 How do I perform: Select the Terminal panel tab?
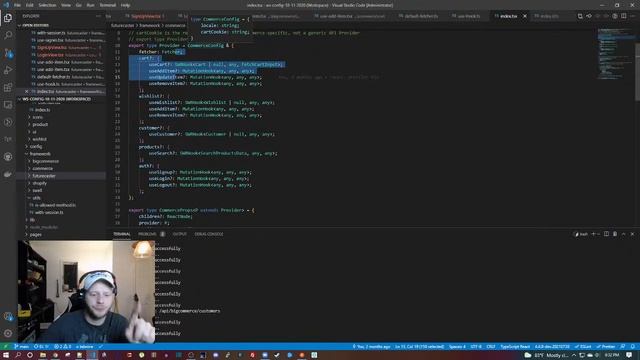pyautogui.click(x=122, y=234)
